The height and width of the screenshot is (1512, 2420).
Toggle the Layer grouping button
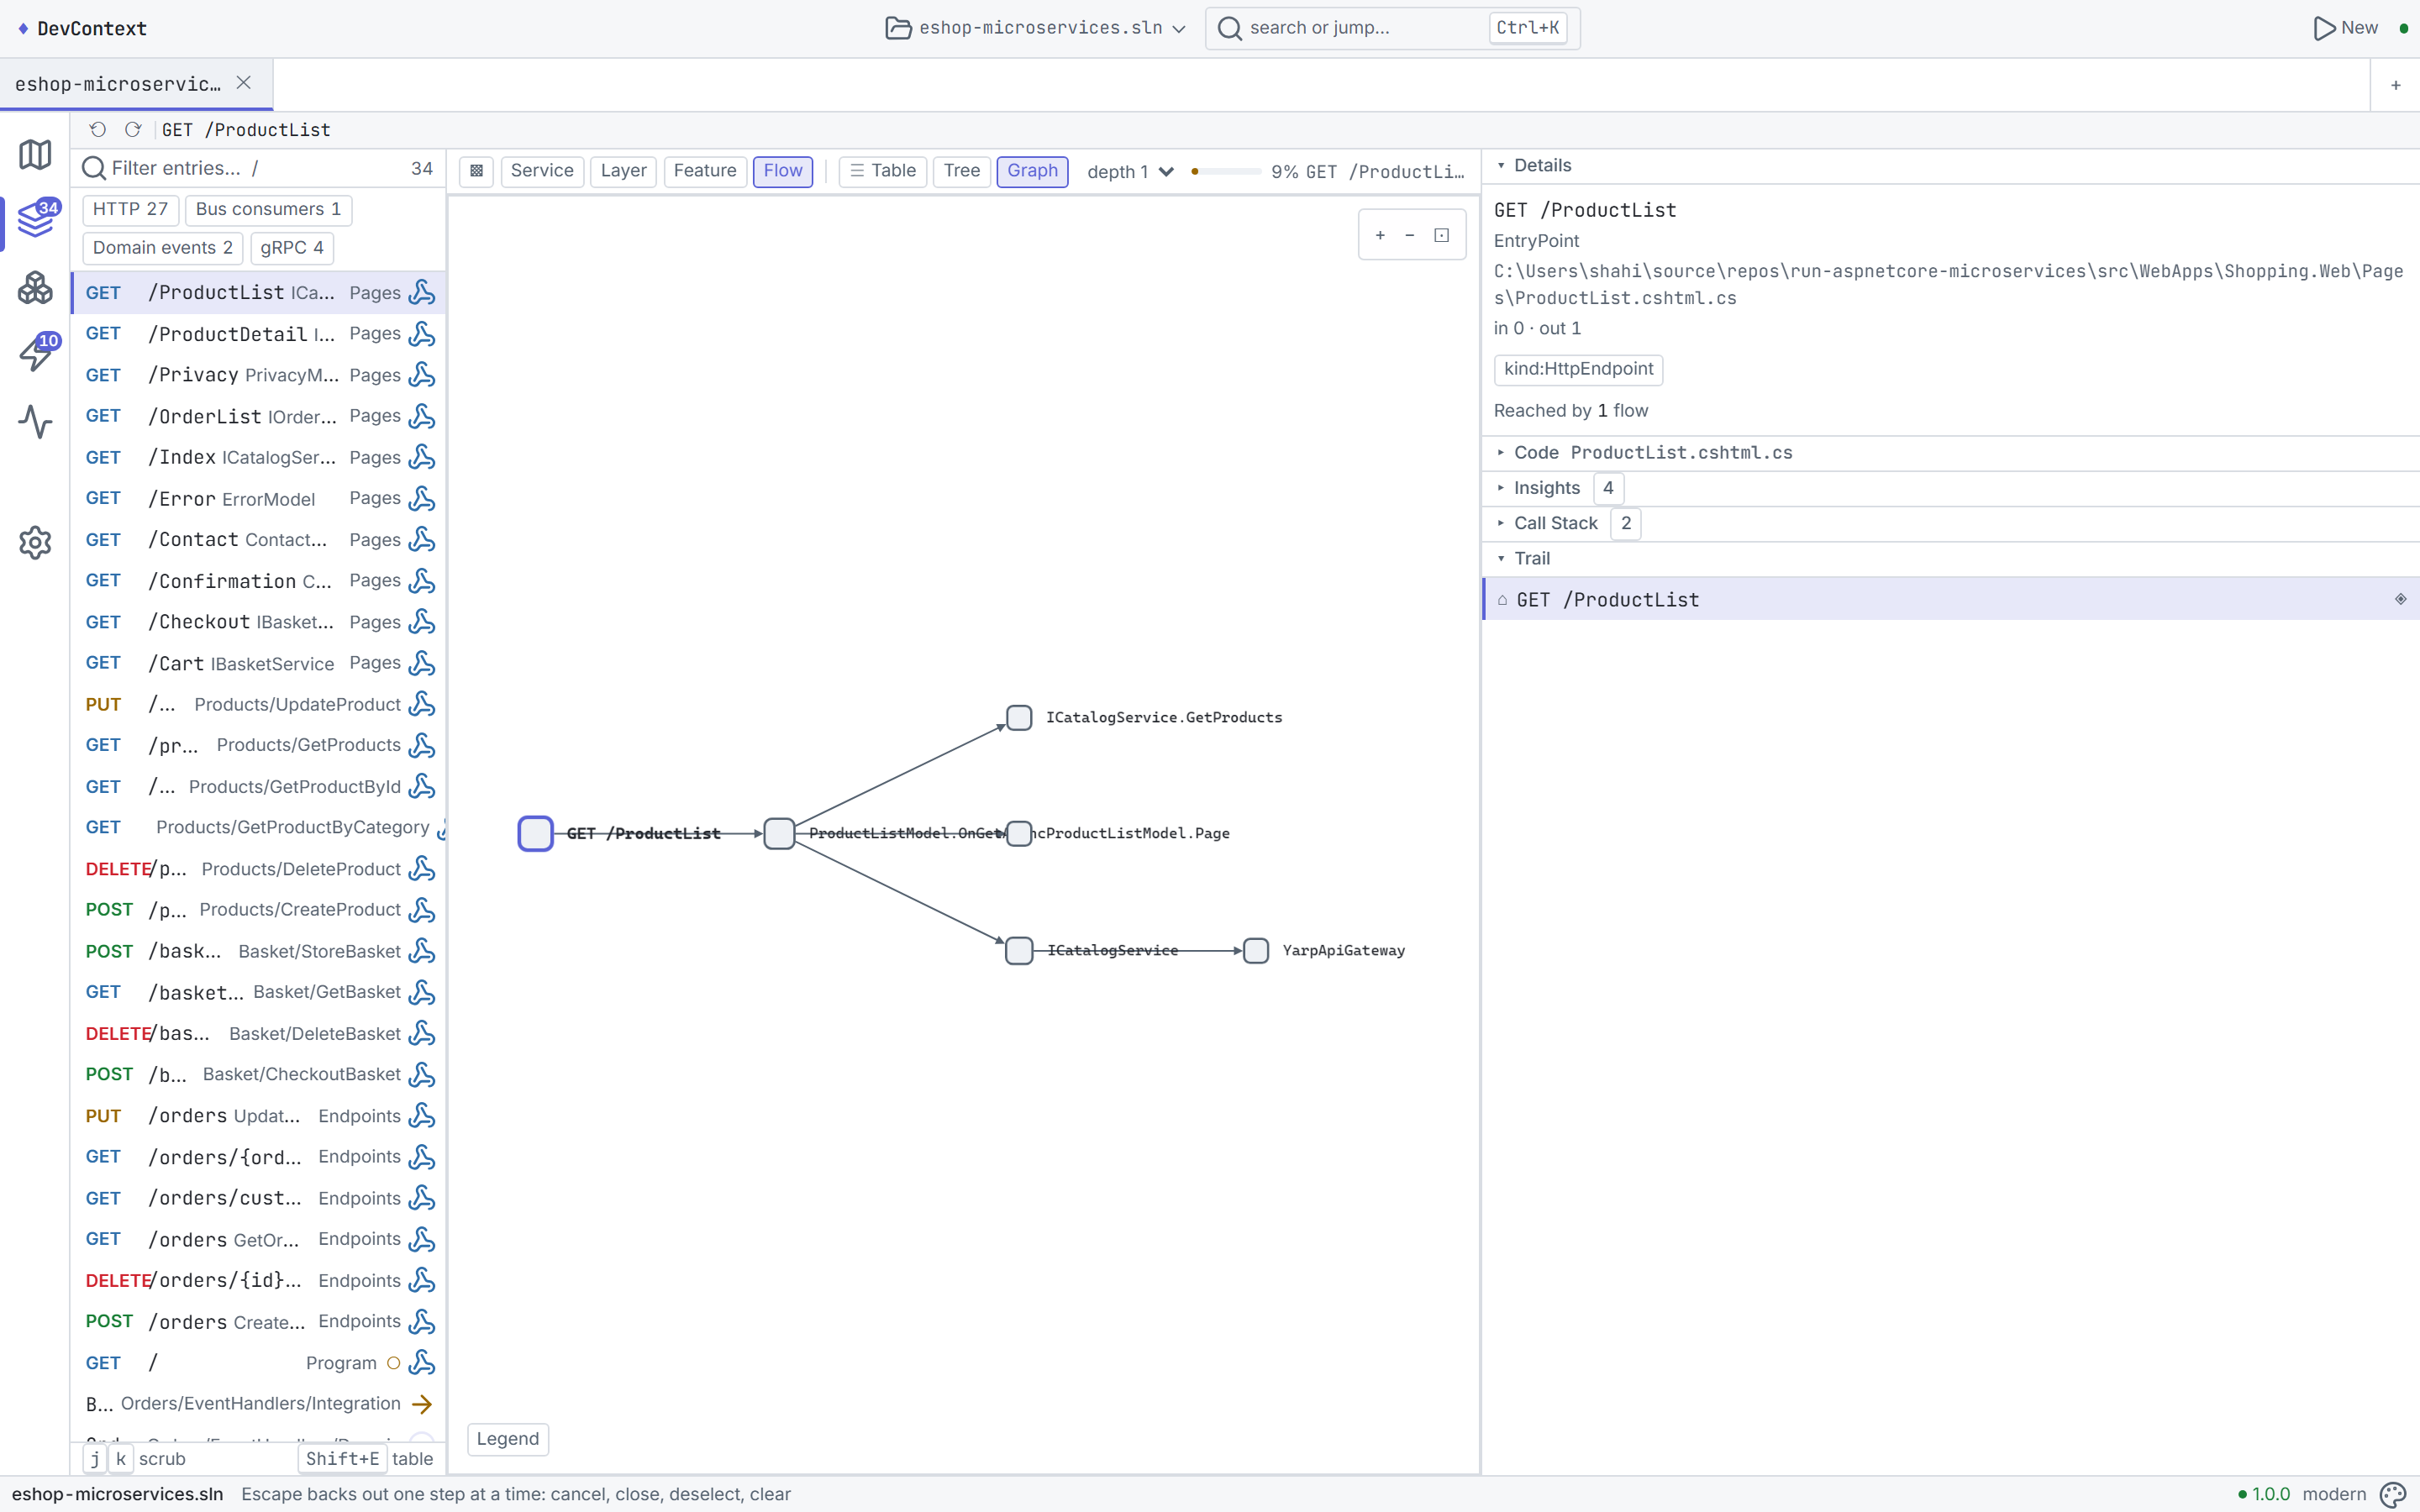[623, 171]
